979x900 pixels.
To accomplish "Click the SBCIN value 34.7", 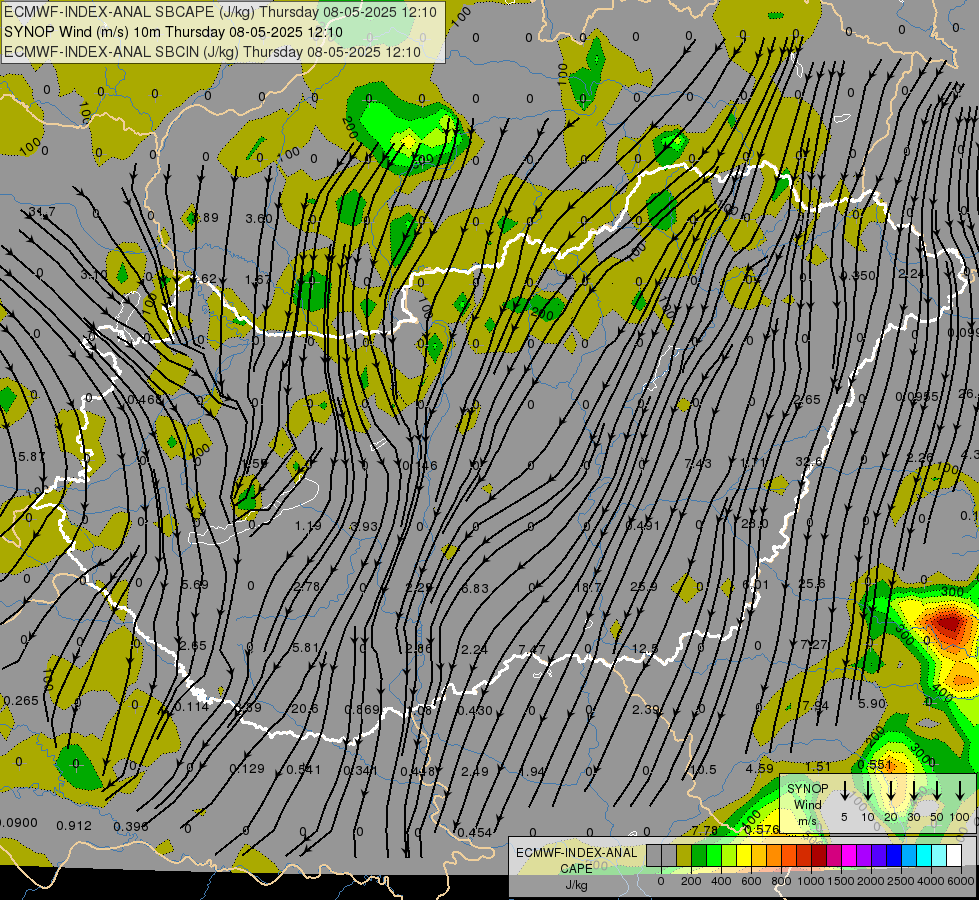I will pos(42,212).
